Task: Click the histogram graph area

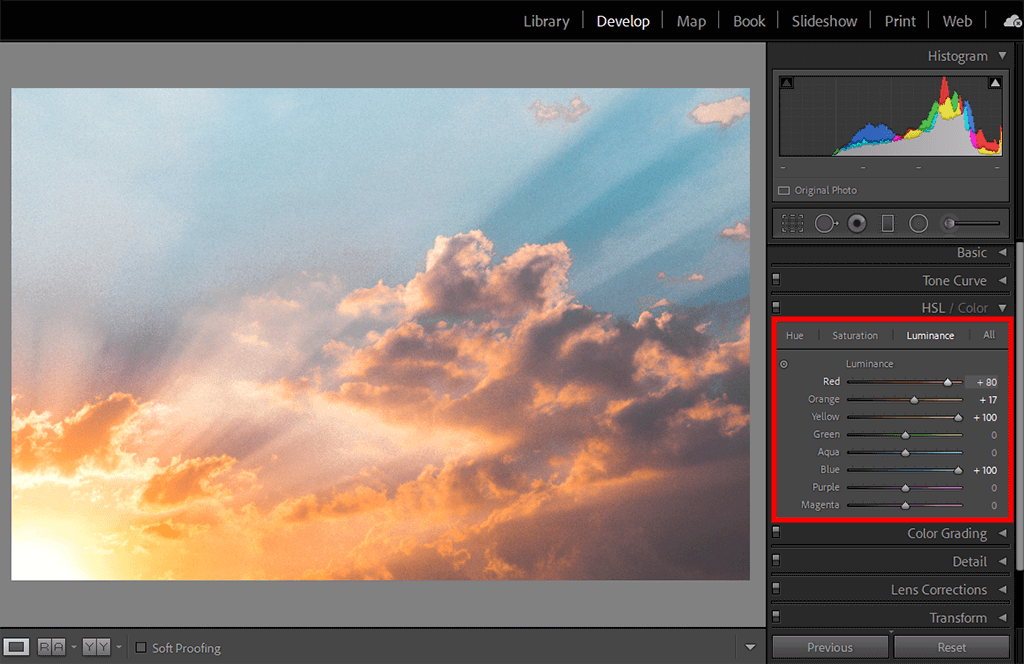Action: pyautogui.click(x=891, y=116)
